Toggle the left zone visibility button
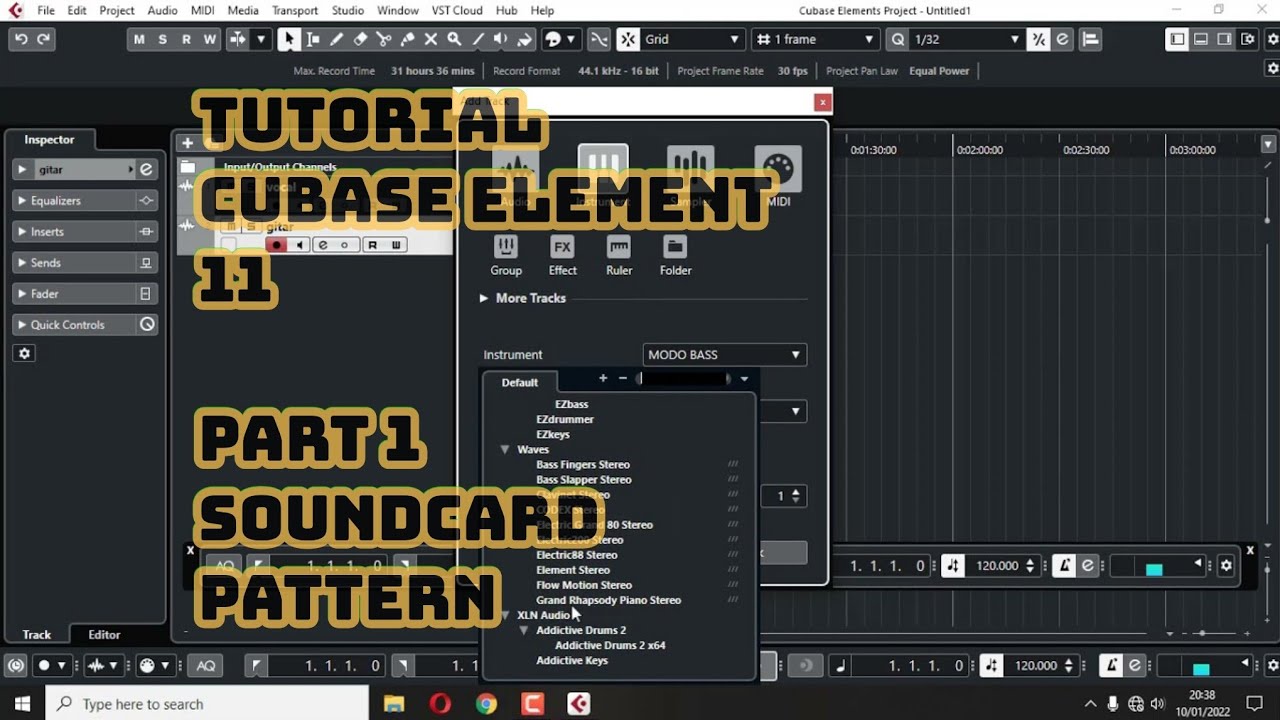This screenshot has width=1280, height=720. [1178, 39]
